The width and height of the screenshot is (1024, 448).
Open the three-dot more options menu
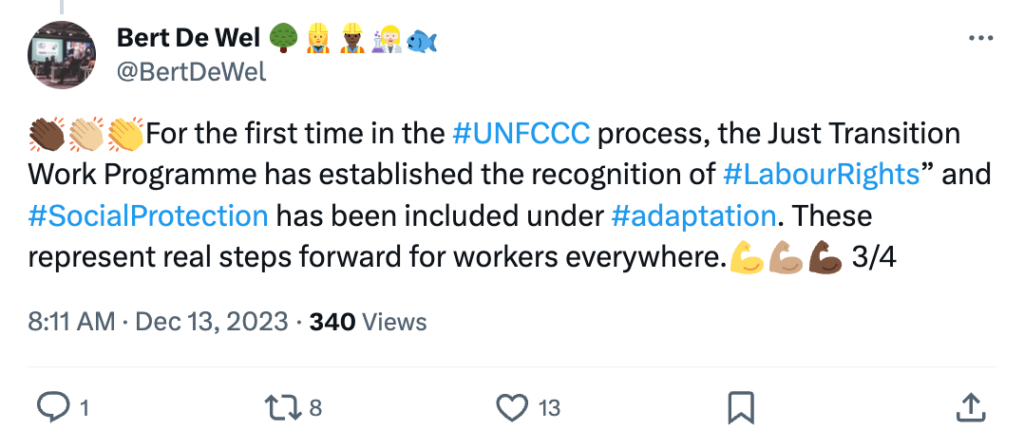[x=982, y=39]
